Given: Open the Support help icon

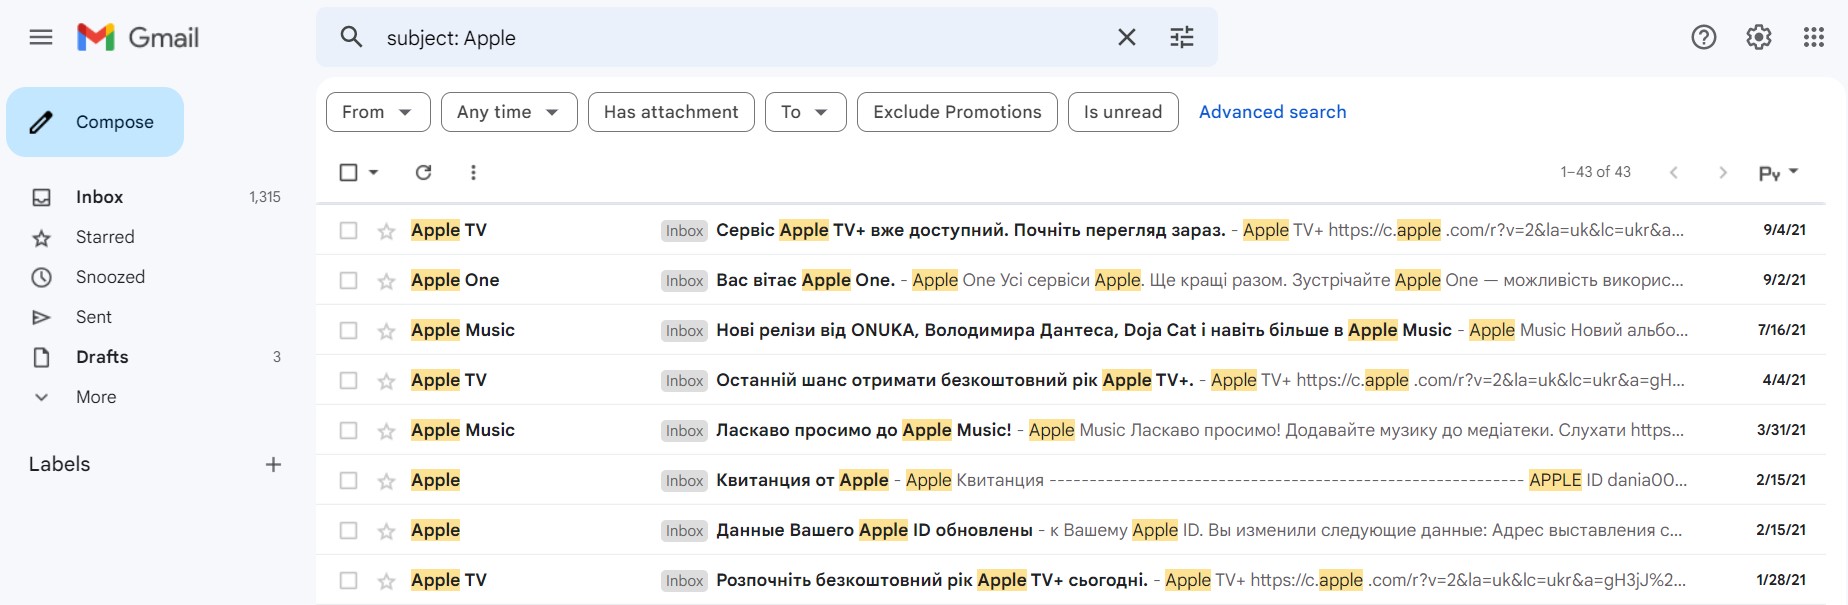Looking at the screenshot, I should 1704,38.
